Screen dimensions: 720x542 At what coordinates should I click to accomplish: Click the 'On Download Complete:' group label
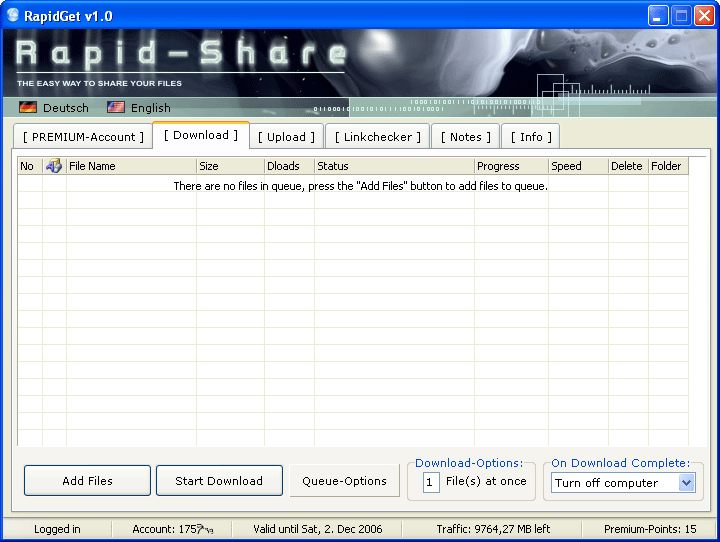(620, 463)
